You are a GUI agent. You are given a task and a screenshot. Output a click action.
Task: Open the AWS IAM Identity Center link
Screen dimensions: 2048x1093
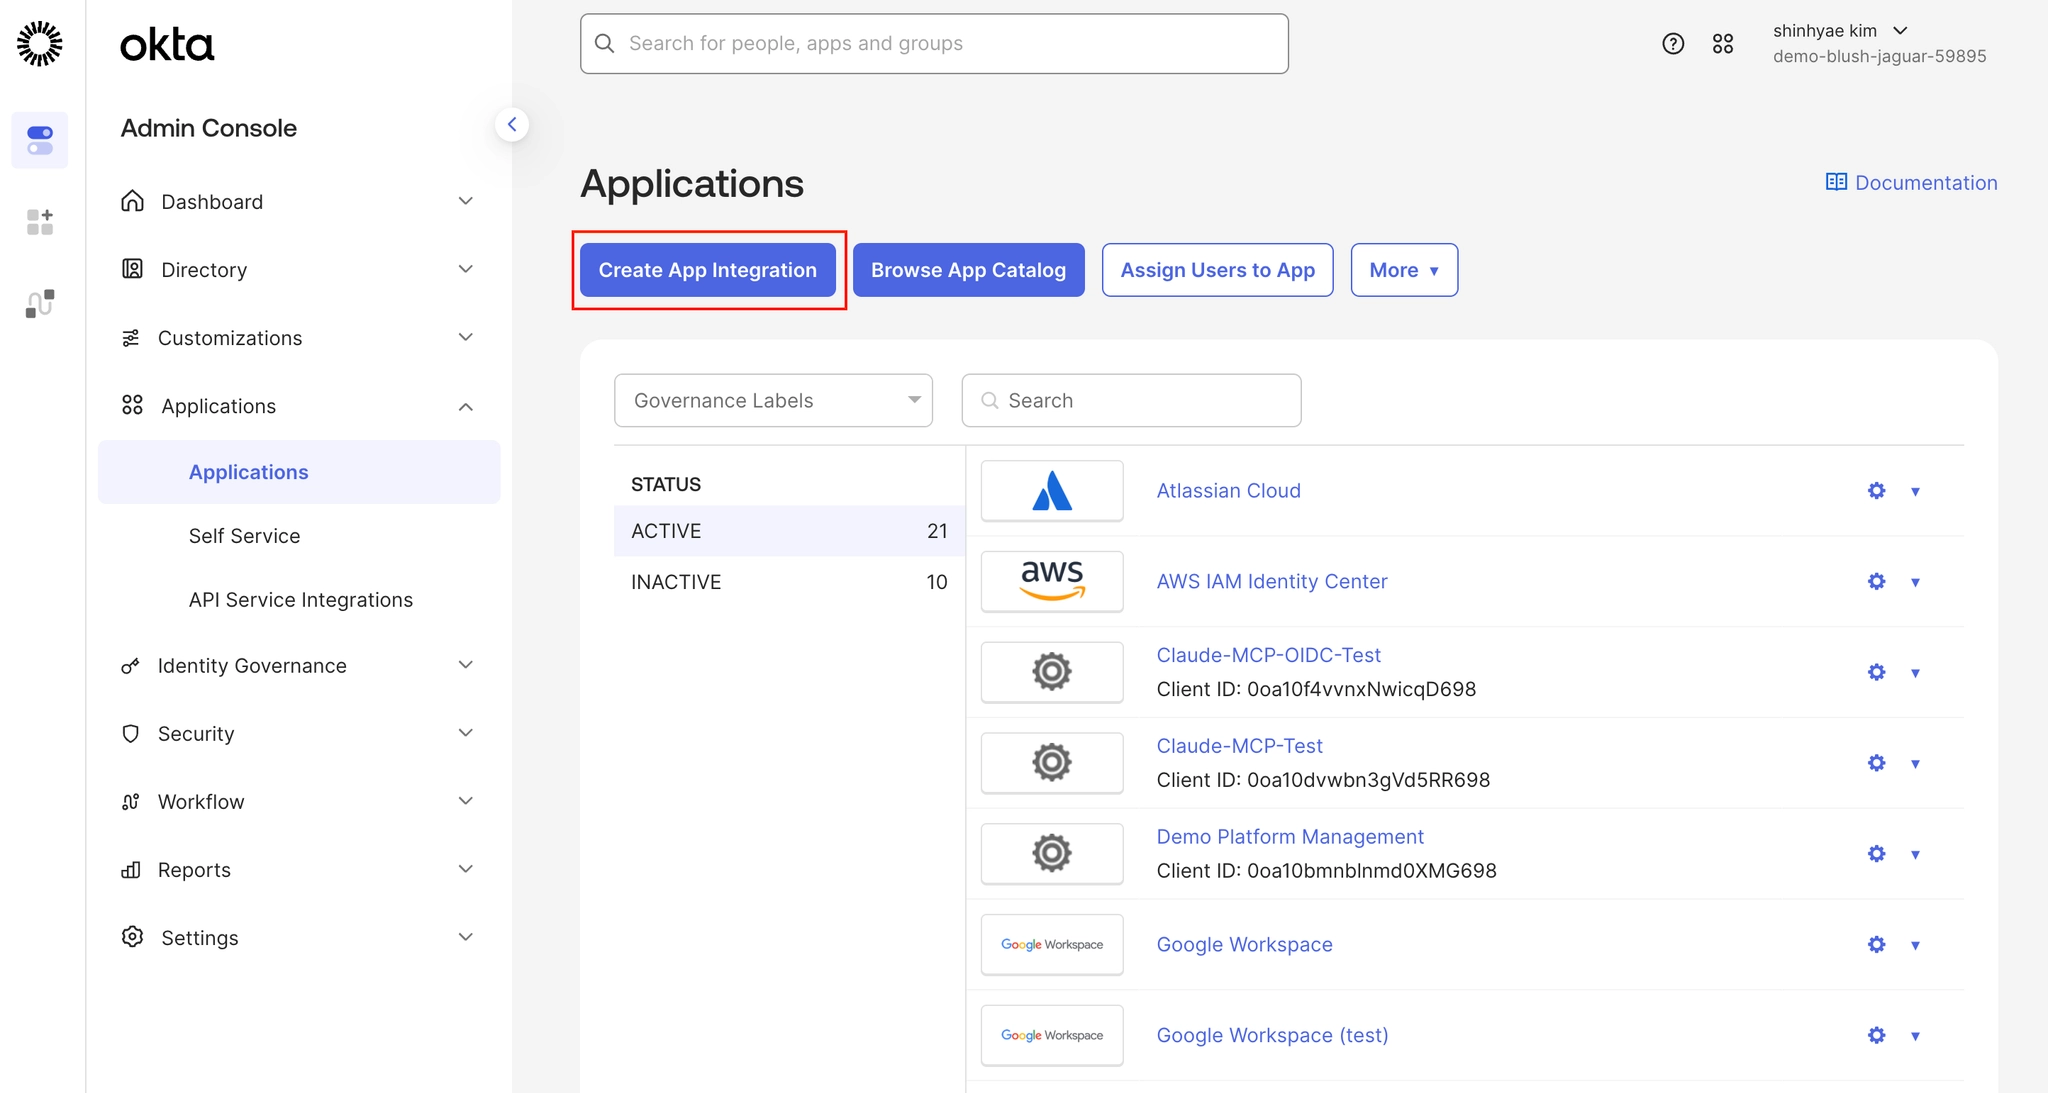click(x=1272, y=582)
